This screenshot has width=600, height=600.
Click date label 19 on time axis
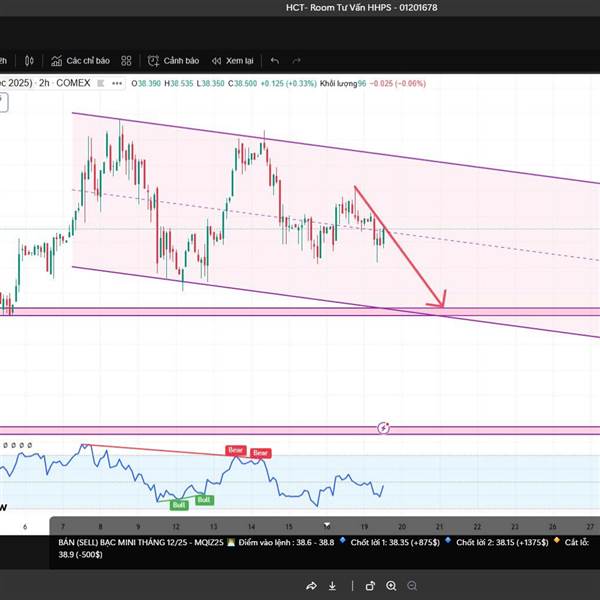(364, 527)
